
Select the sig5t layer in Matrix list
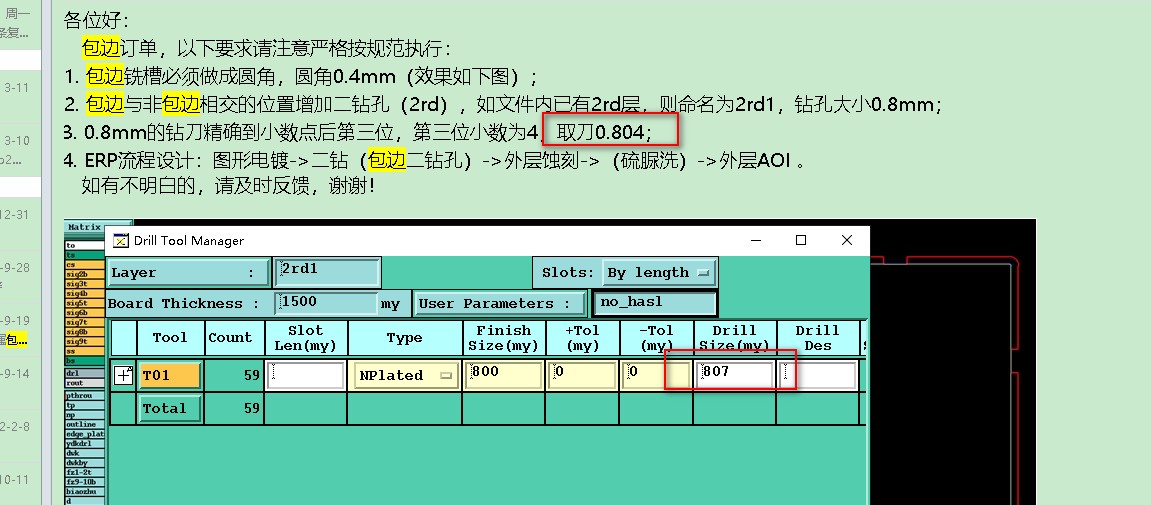point(84,303)
